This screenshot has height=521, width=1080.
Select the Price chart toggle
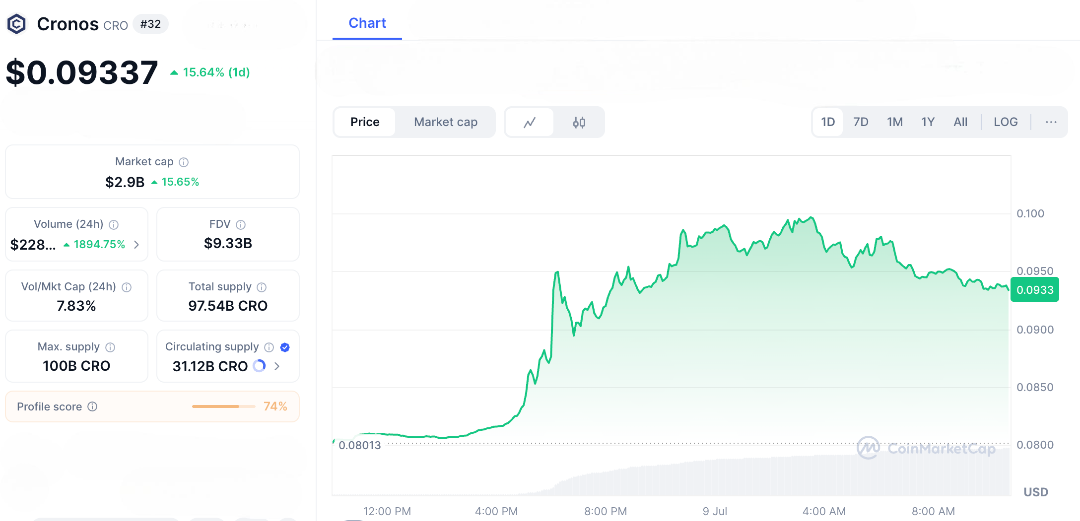click(365, 122)
